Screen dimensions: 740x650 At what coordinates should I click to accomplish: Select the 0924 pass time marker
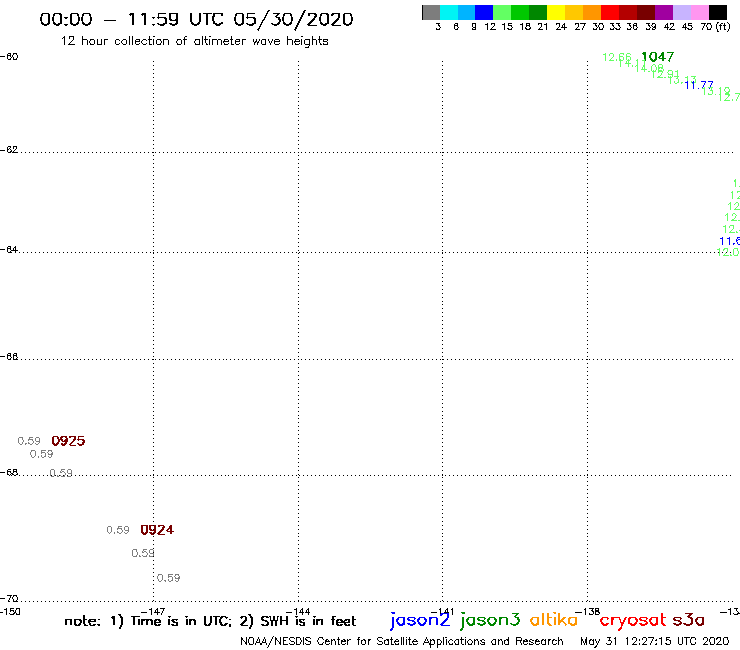[157, 530]
